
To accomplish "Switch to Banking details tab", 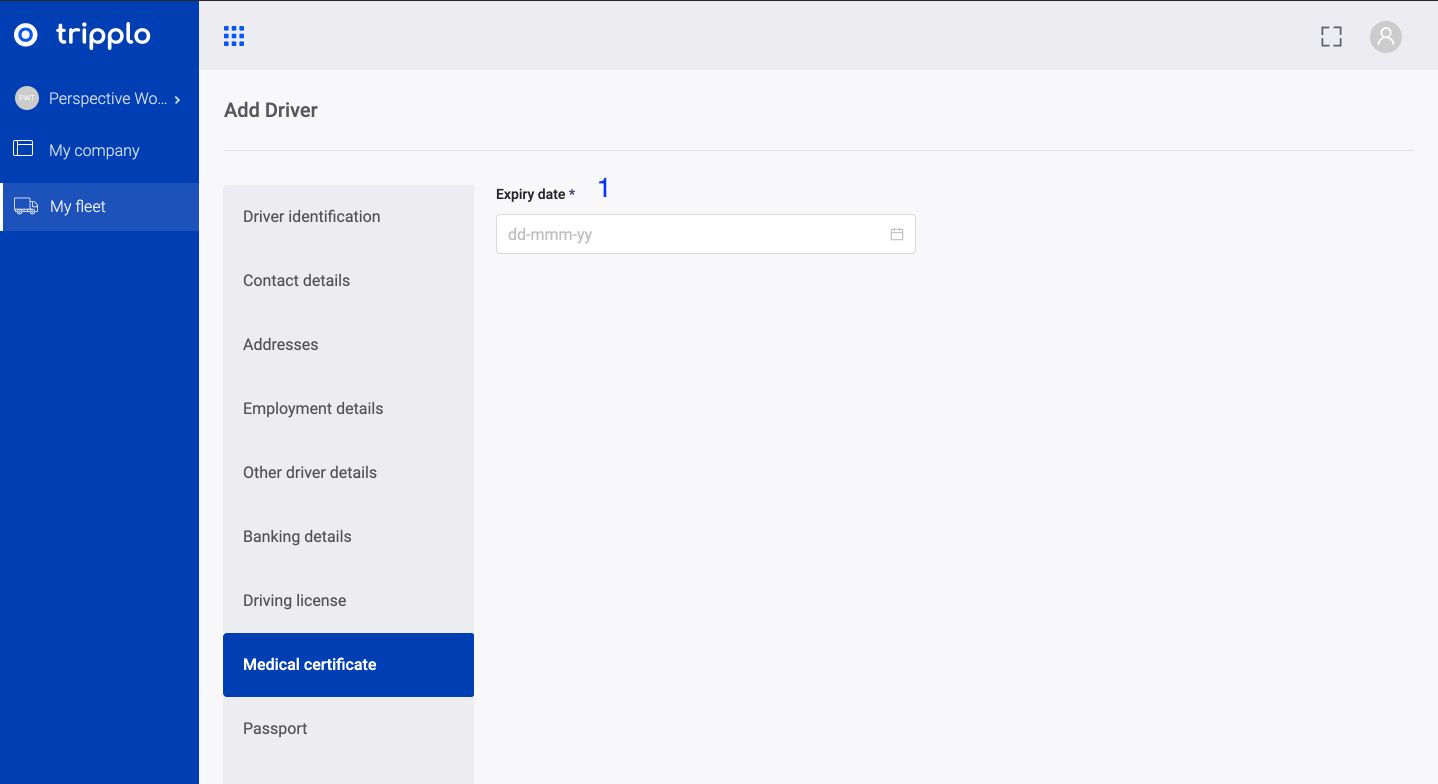I will coord(297,536).
